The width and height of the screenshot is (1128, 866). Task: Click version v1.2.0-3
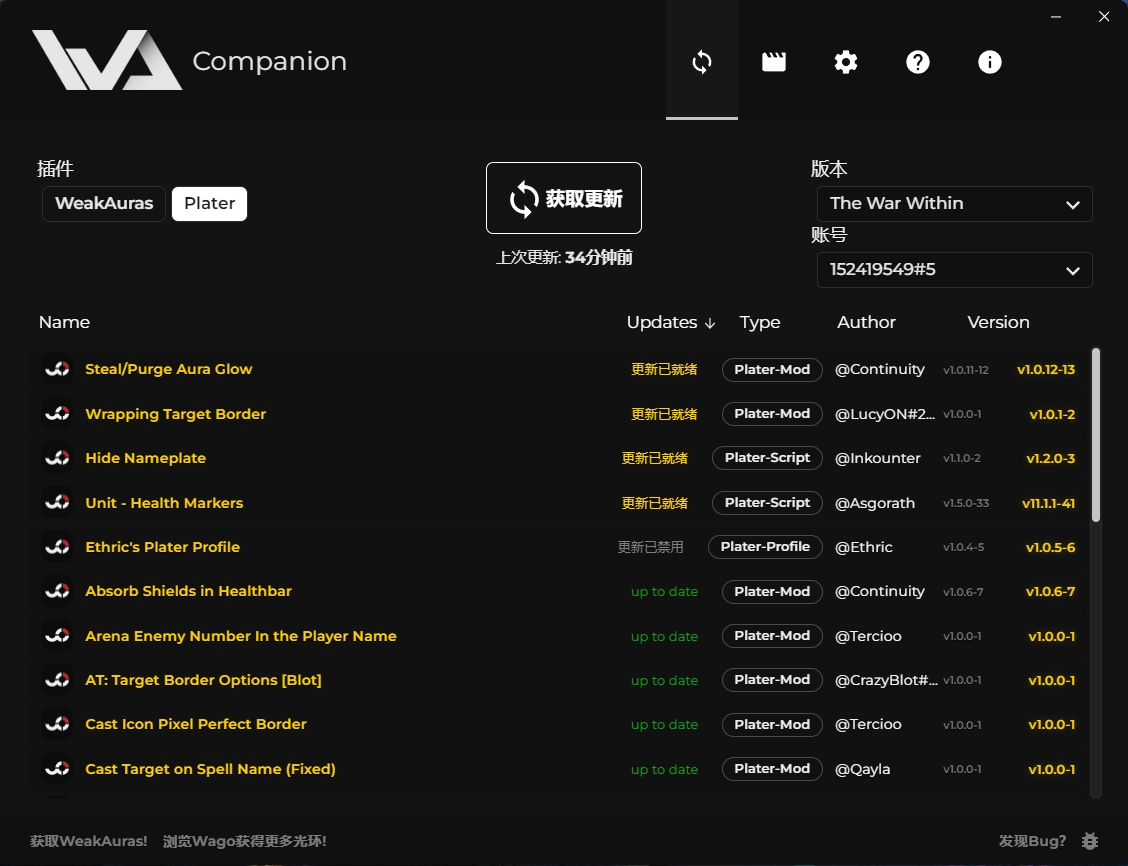1050,459
